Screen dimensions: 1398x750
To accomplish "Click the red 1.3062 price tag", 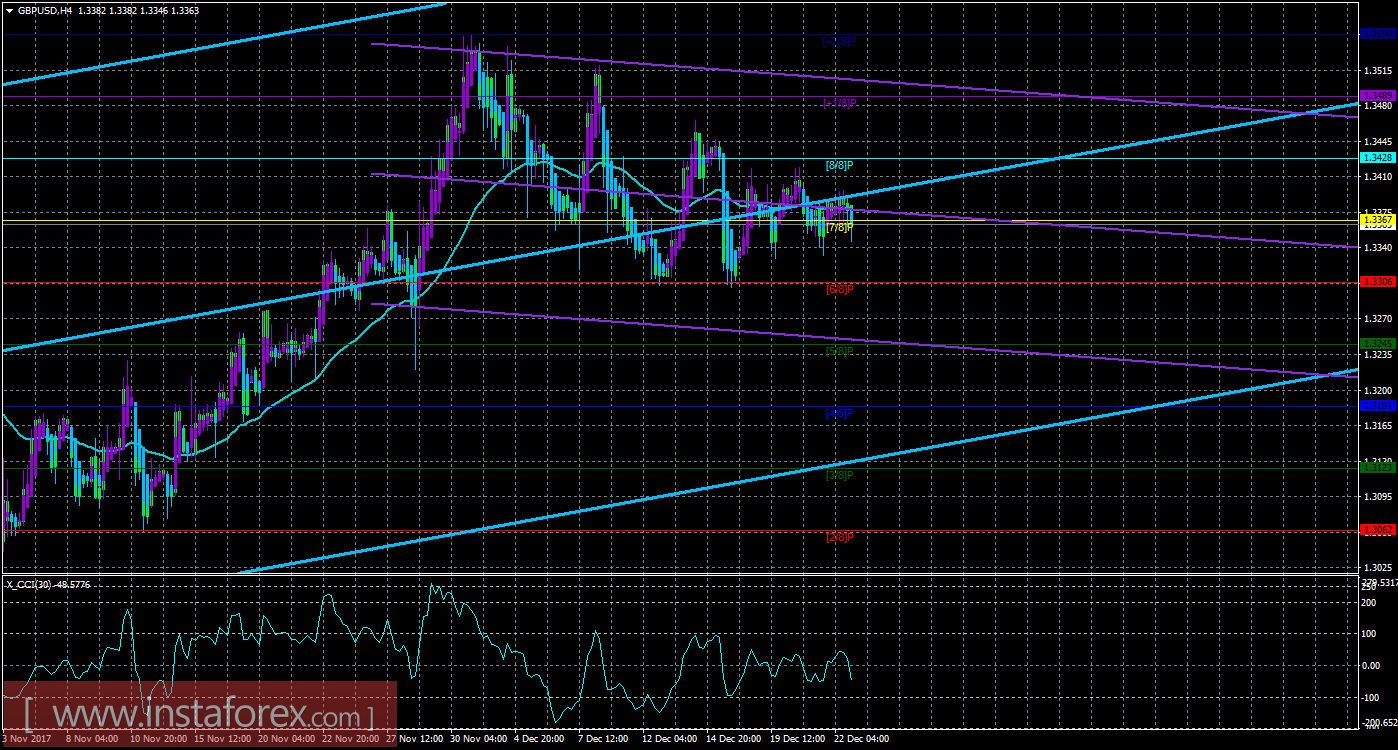I will click(1378, 530).
